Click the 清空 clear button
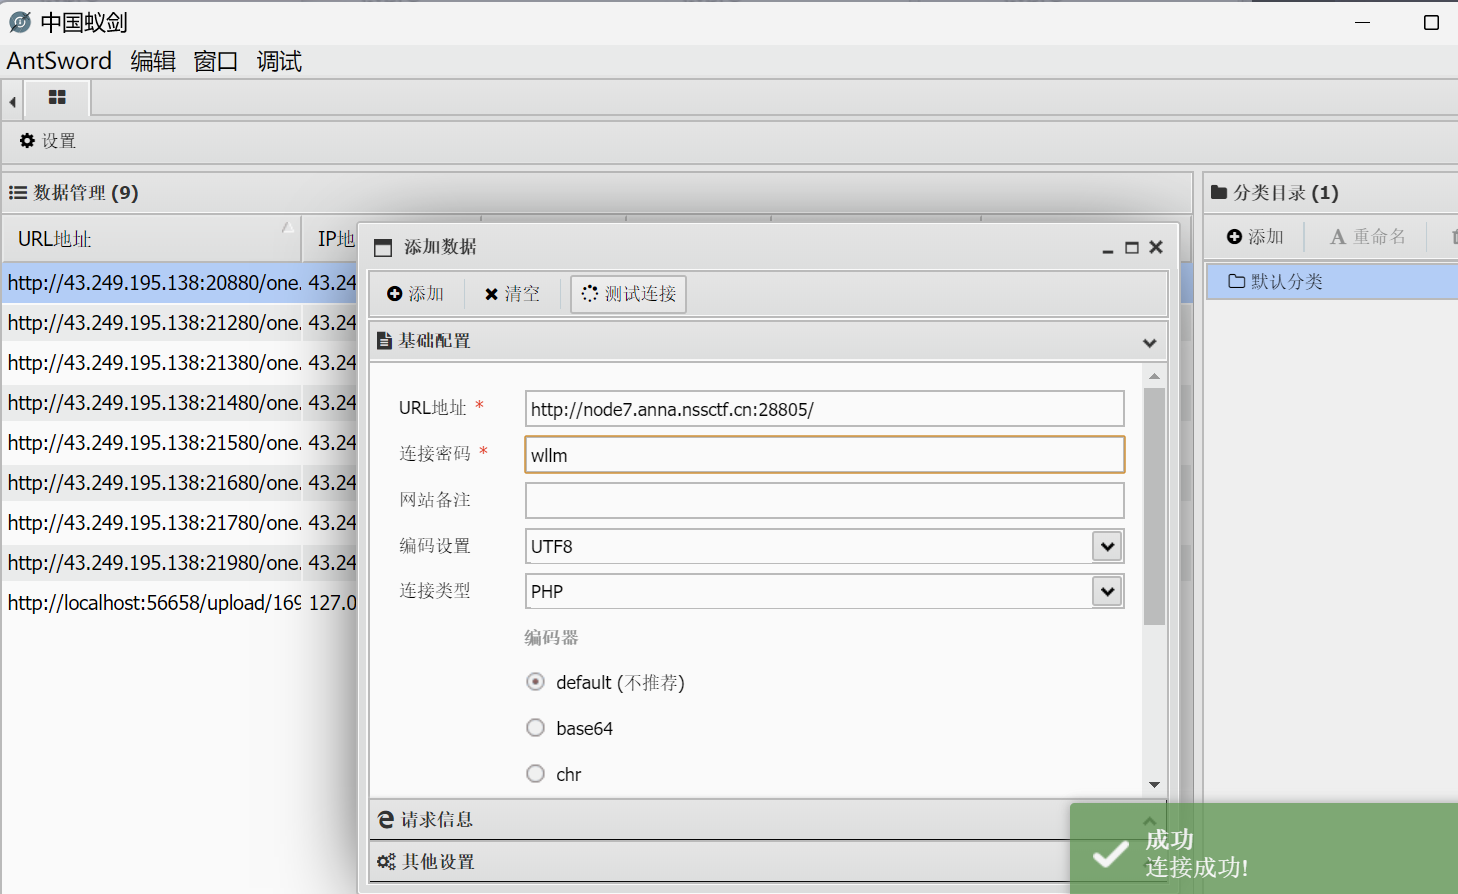 click(512, 294)
